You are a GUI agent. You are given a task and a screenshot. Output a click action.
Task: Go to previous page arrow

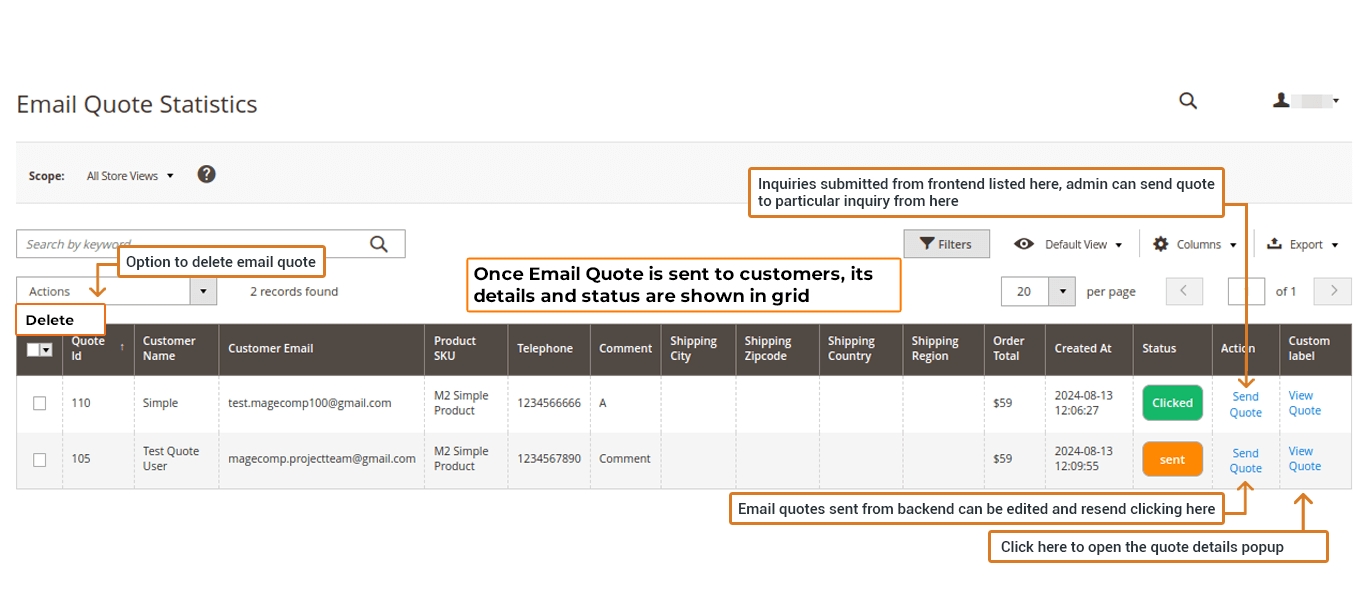(x=1184, y=291)
